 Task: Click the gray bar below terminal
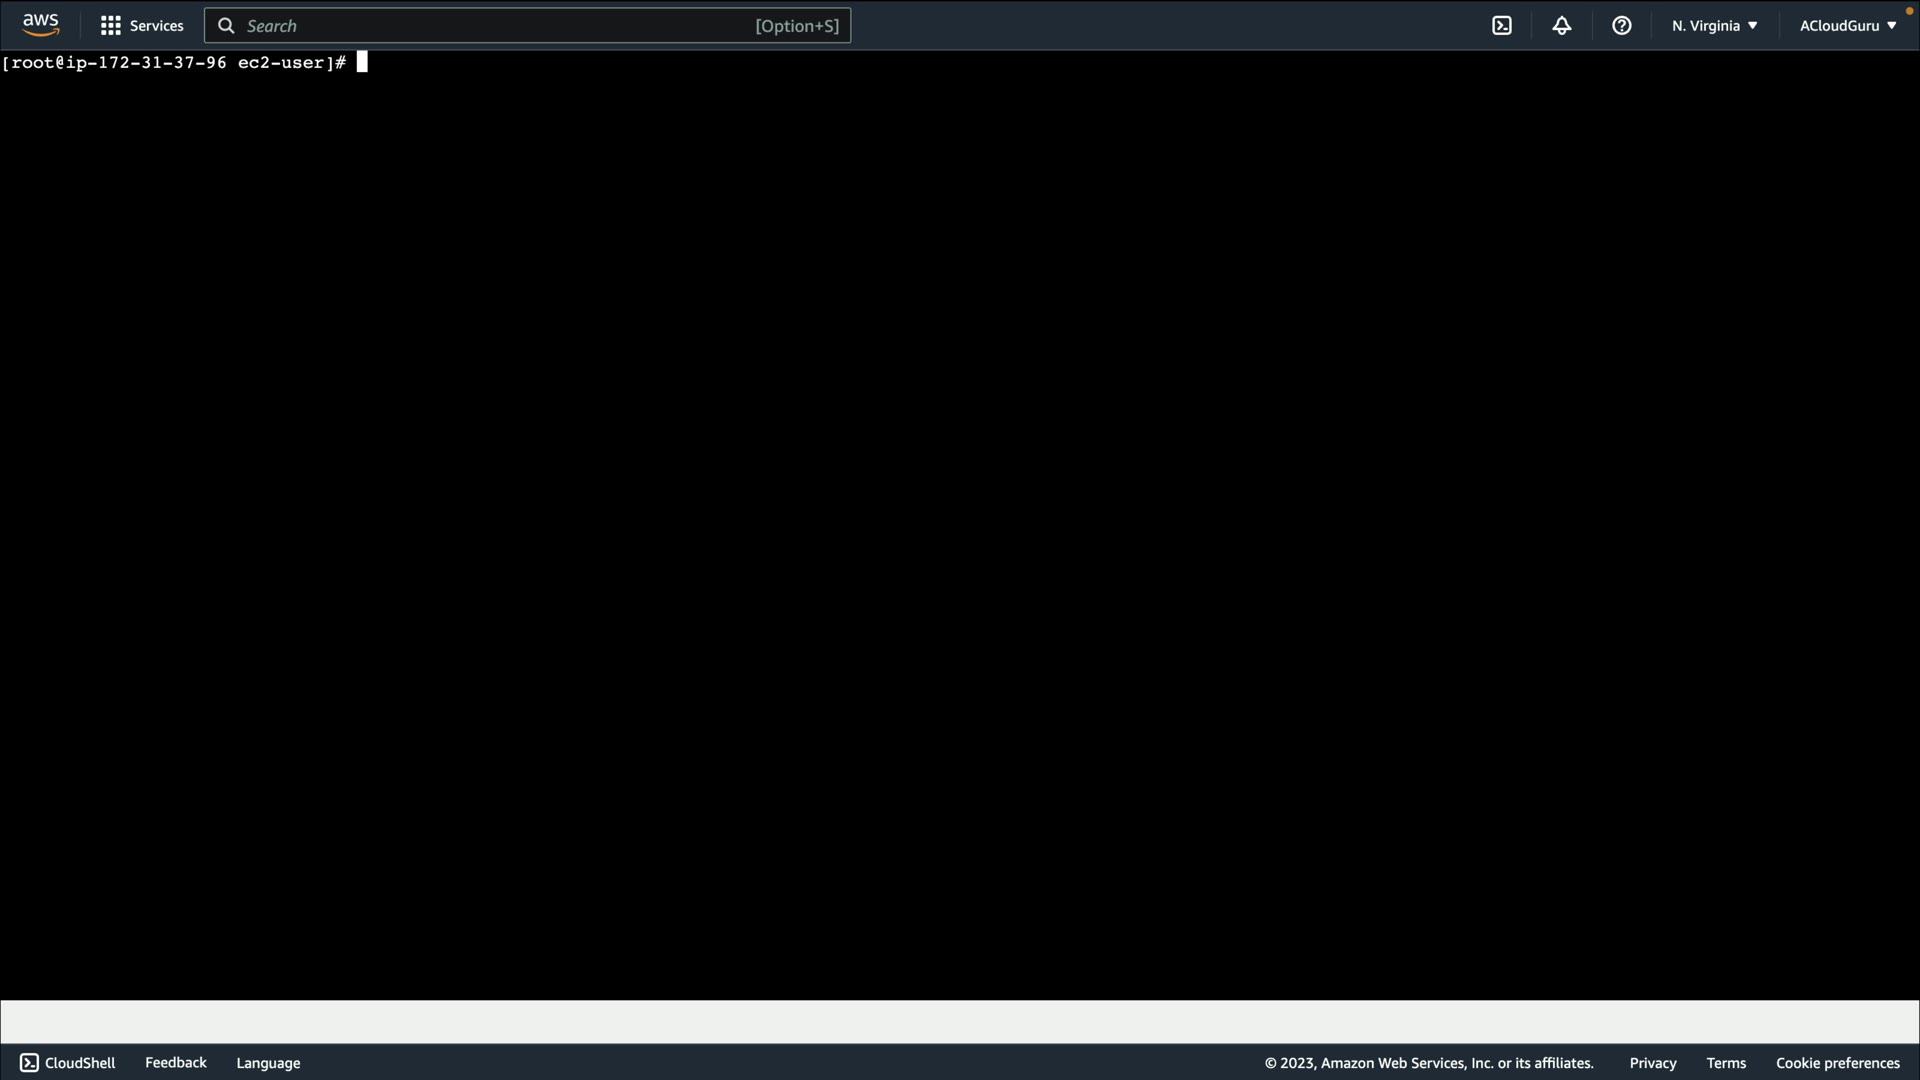tap(960, 1022)
